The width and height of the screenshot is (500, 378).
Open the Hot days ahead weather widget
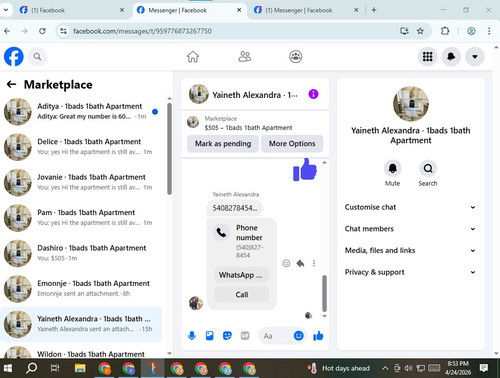(x=339, y=368)
